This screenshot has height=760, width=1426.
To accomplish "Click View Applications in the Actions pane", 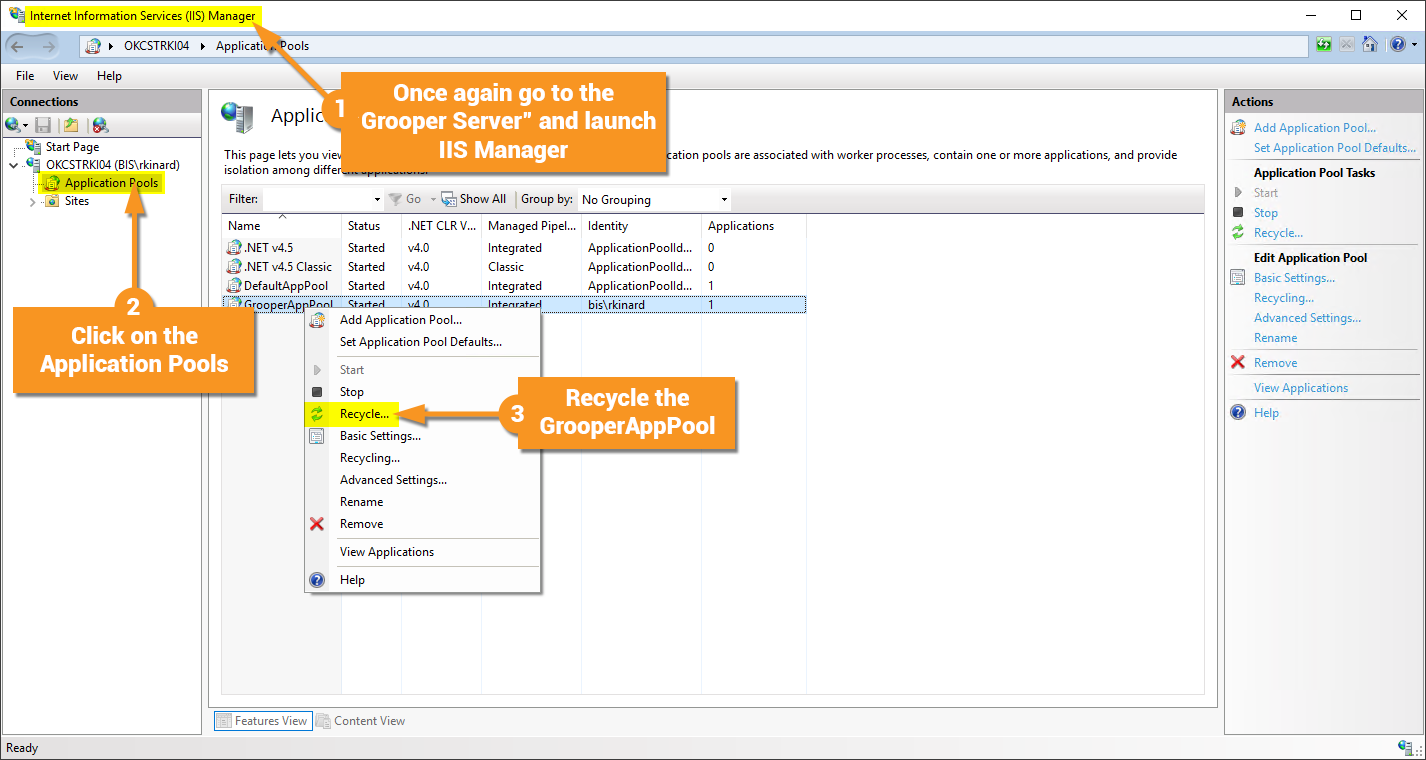I will click(x=1301, y=388).
